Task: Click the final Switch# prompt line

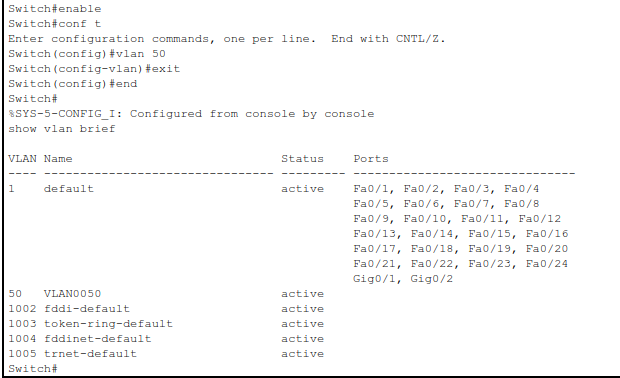Action: pyautogui.click(x=33, y=369)
